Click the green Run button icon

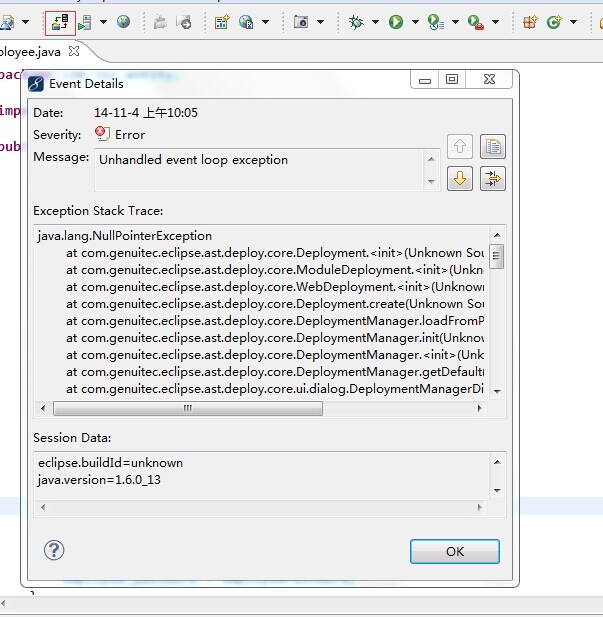pos(396,22)
